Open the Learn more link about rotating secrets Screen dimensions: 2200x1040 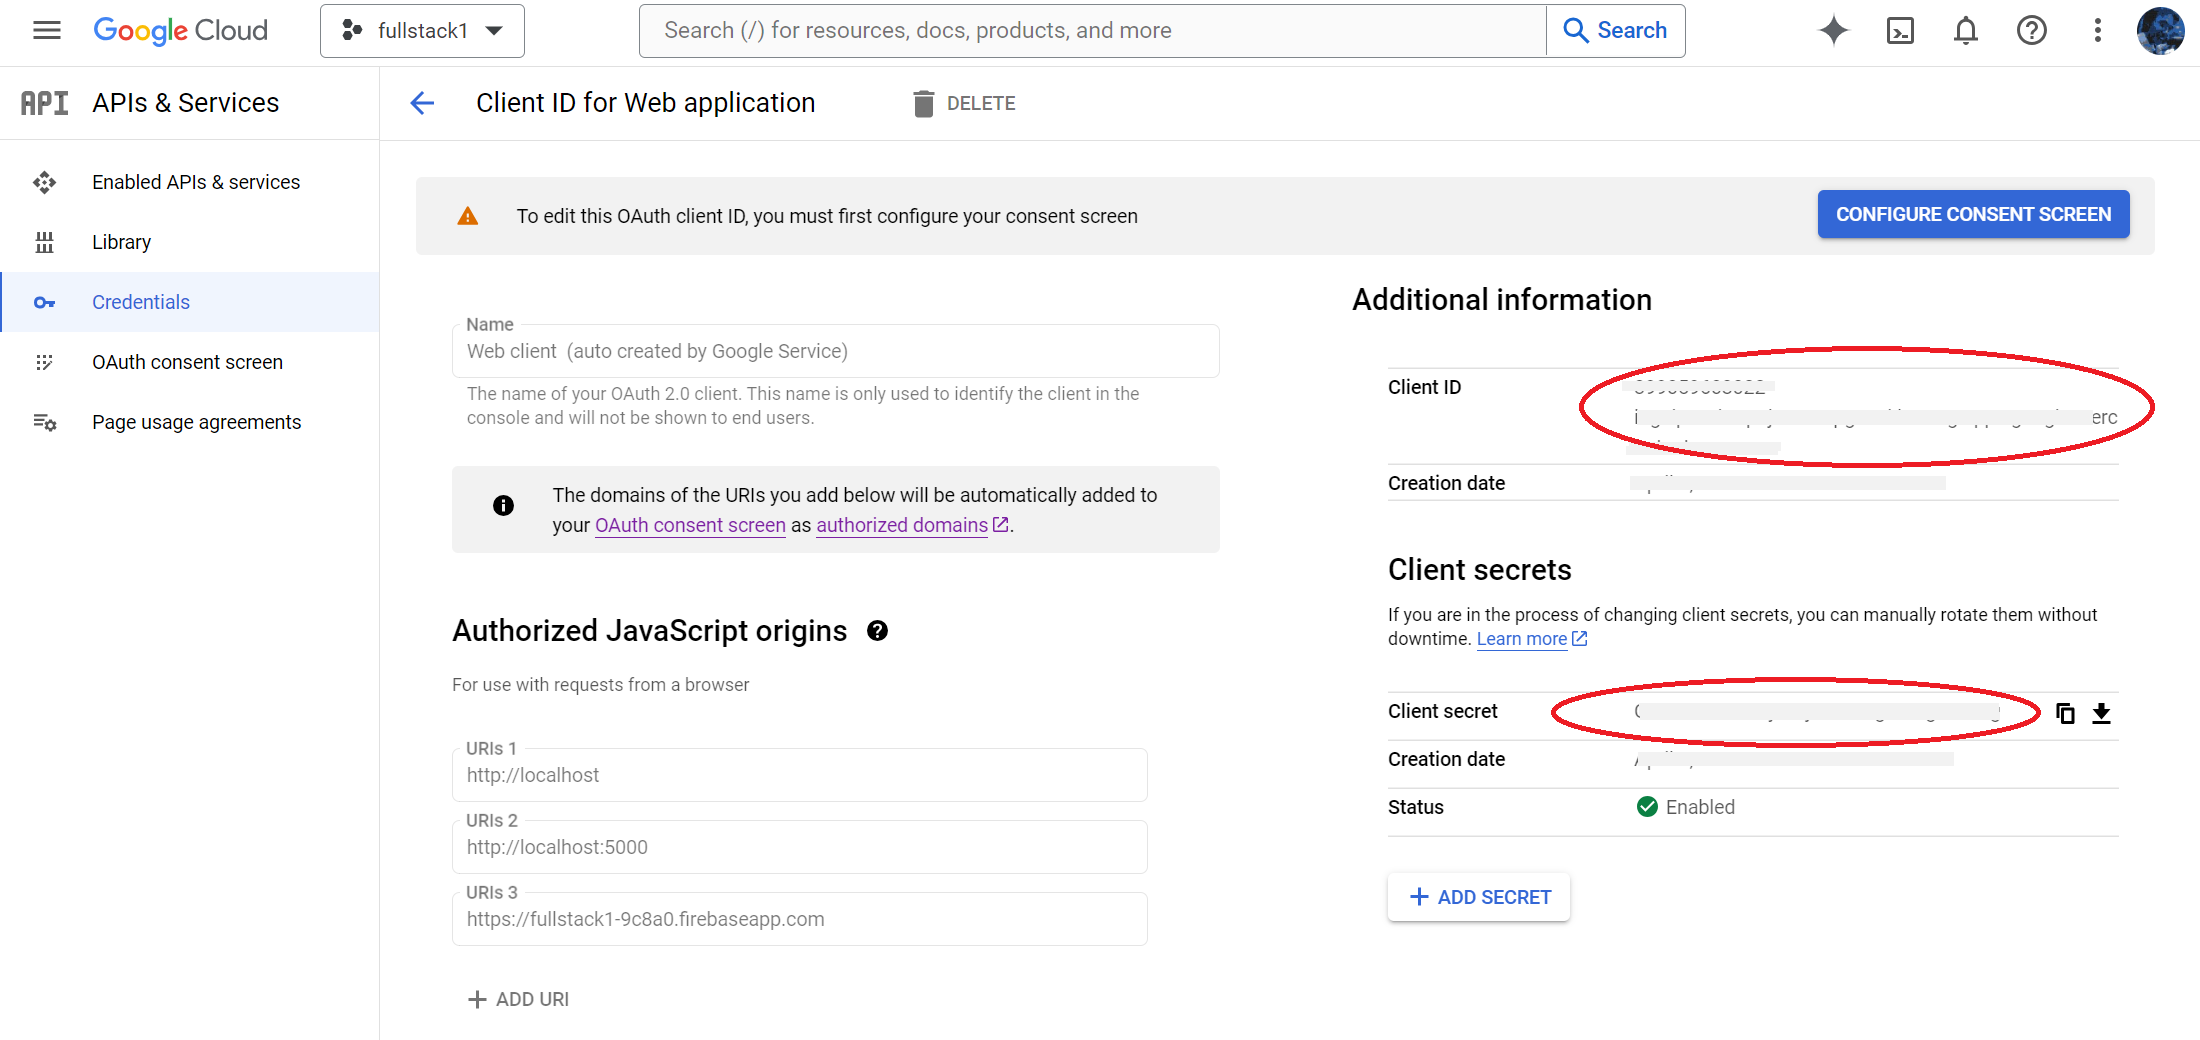pos(1522,638)
